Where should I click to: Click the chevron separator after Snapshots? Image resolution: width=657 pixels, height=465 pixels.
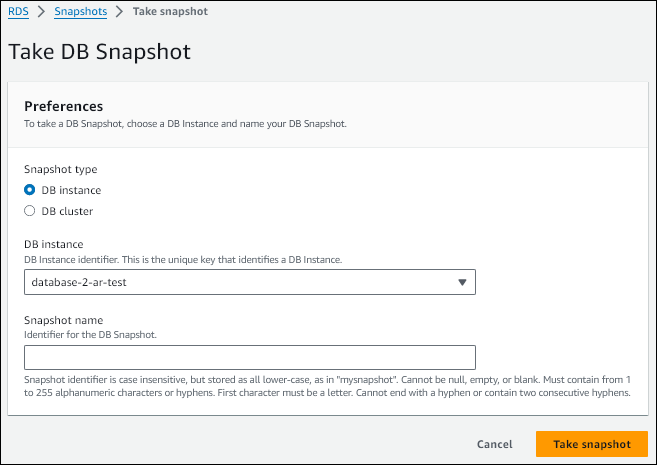[119, 9]
